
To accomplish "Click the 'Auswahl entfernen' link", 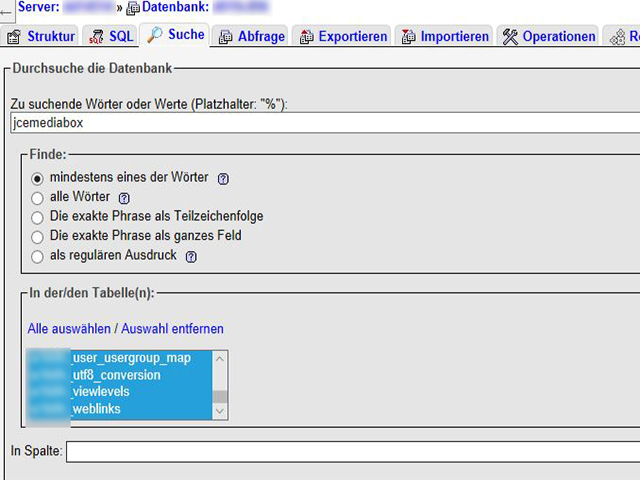I will 172,329.
